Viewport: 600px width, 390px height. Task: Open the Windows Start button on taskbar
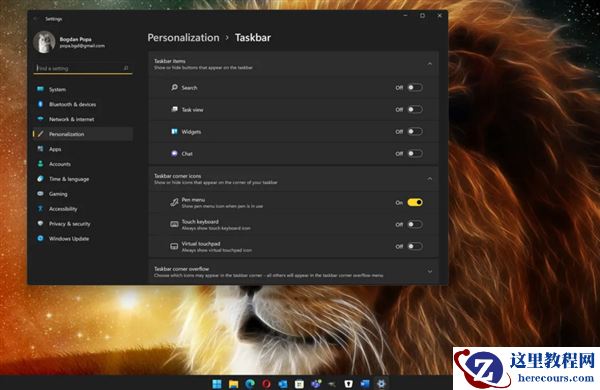[217, 383]
